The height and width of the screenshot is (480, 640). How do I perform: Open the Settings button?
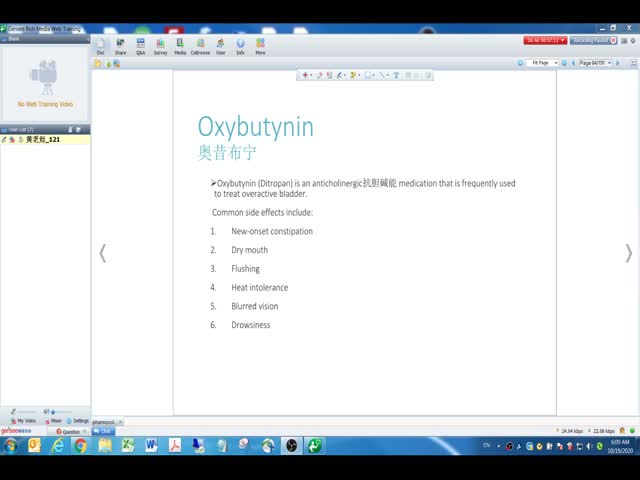(x=78, y=421)
